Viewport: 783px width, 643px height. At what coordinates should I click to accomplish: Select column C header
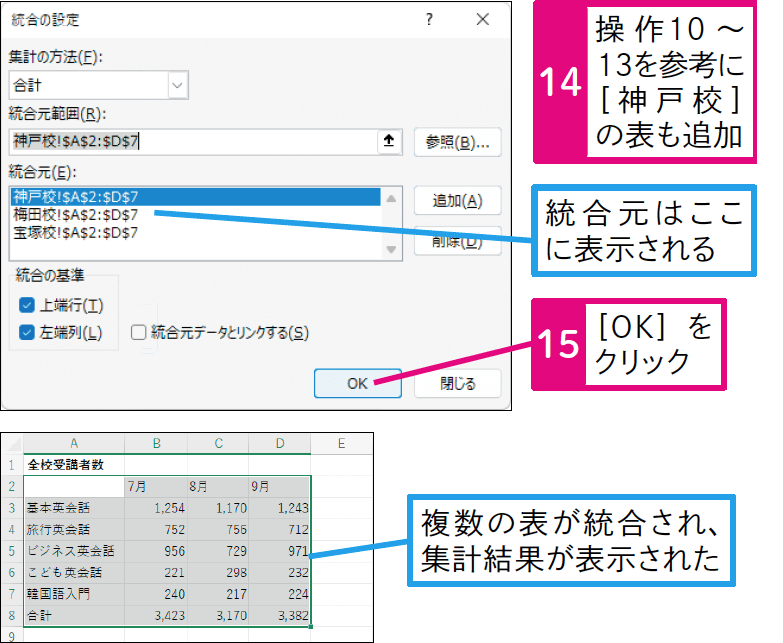tap(218, 443)
